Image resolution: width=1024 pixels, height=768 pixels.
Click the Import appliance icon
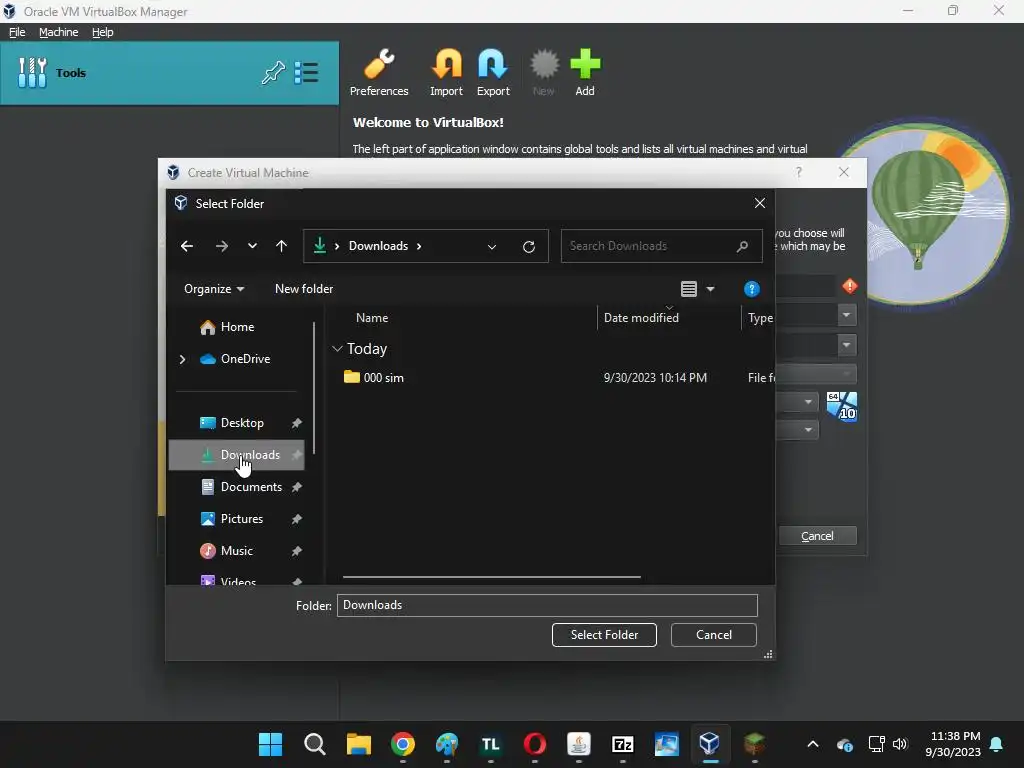[x=446, y=72]
